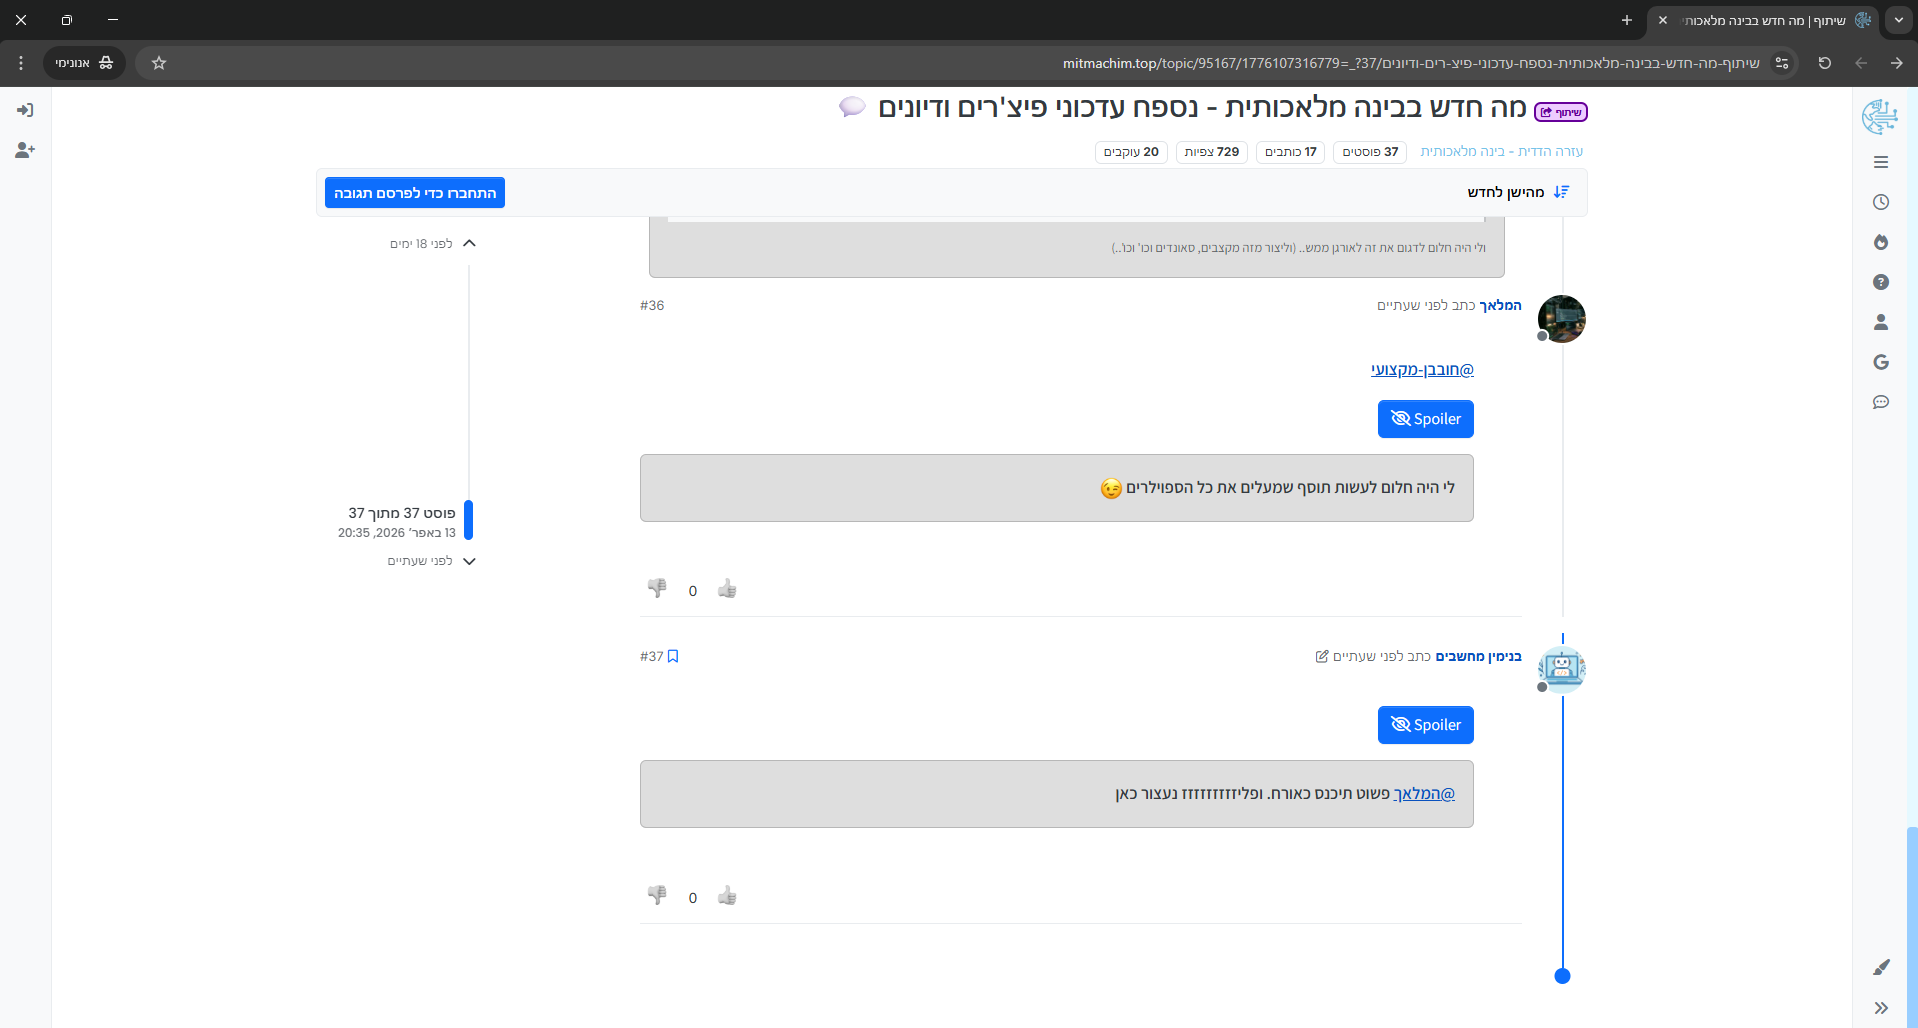Open the hamburger menu in sidebar
1918x1028 pixels.
(1880, 162)
